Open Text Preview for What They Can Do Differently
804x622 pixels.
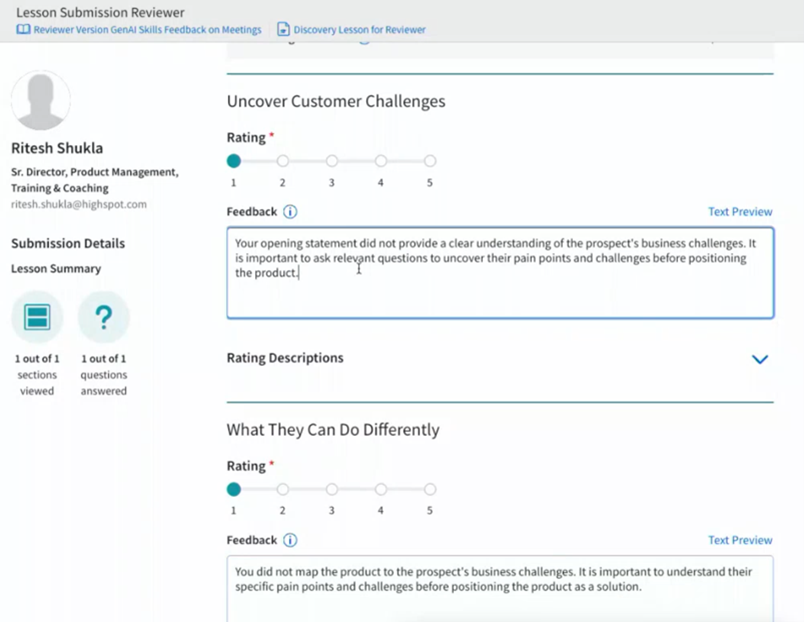[740, 540]
